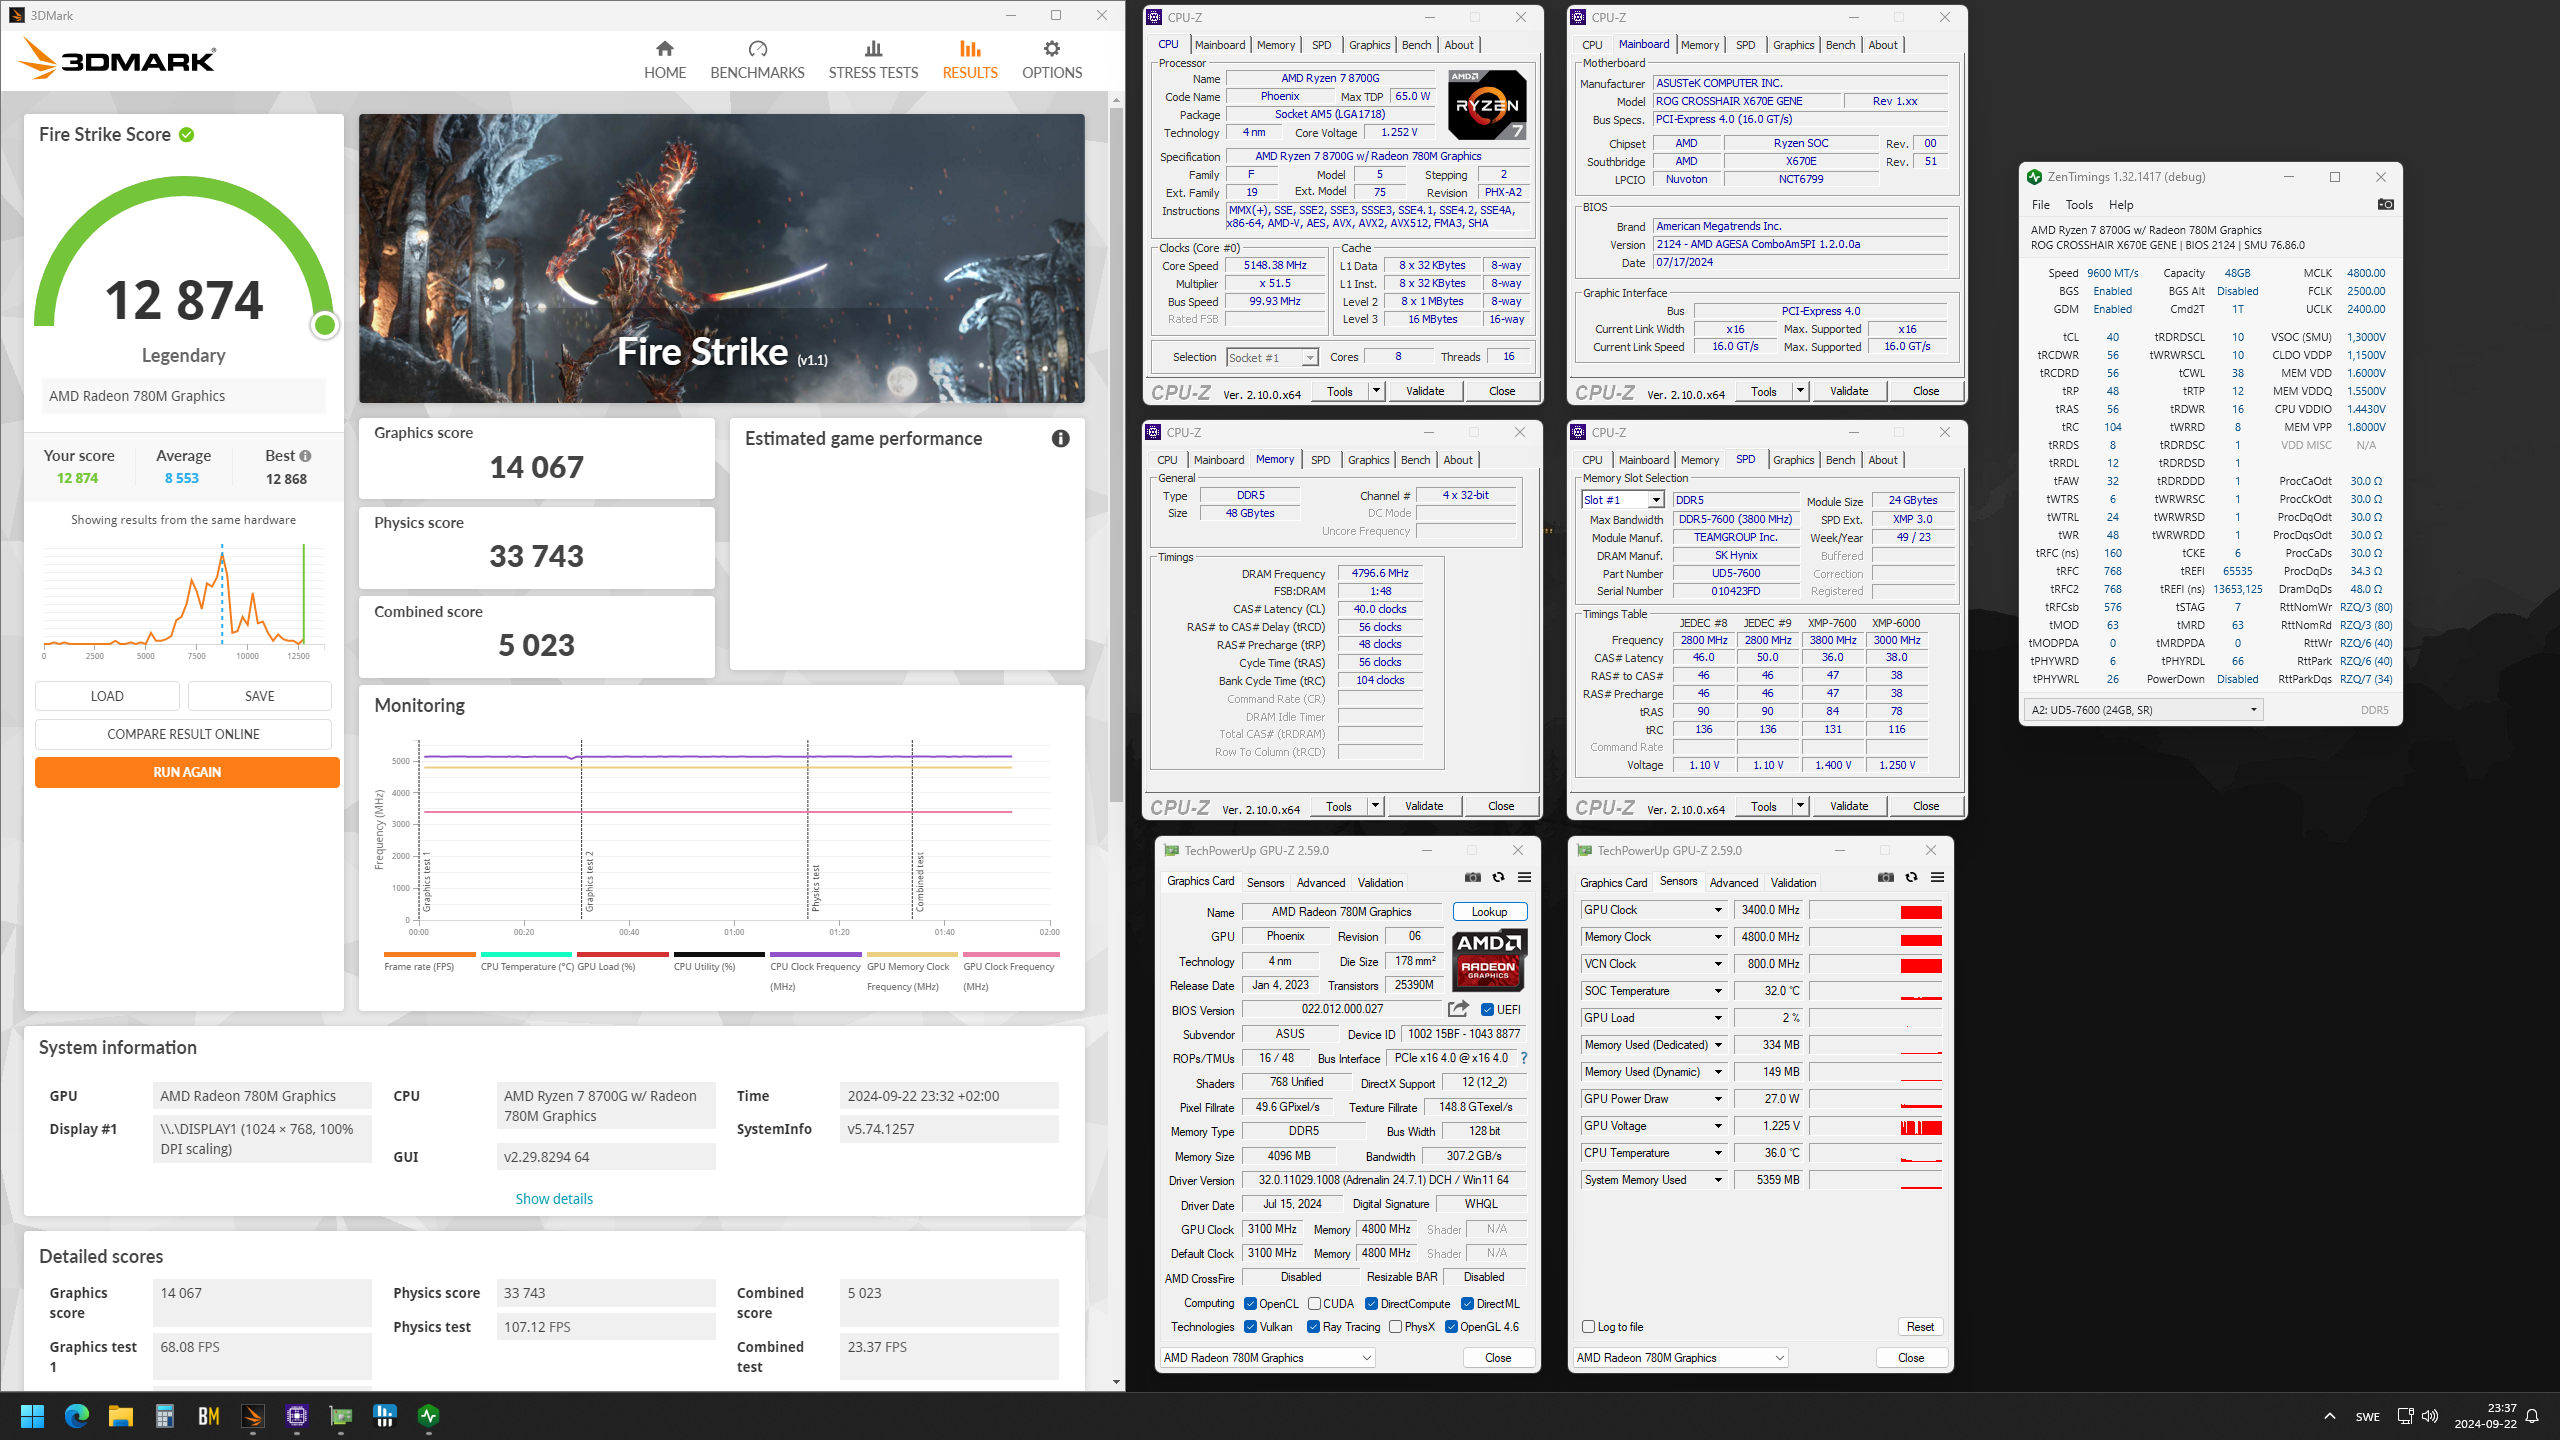Screen dimensions: 2560x1440
Task: Open File Explorer from the taskbar
Action: pos(121,1416)
